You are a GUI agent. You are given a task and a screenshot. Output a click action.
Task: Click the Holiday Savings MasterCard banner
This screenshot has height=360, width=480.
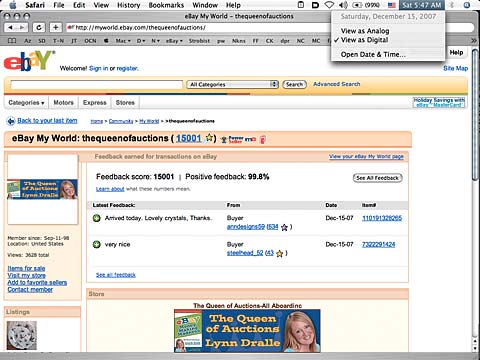point(439,102)
